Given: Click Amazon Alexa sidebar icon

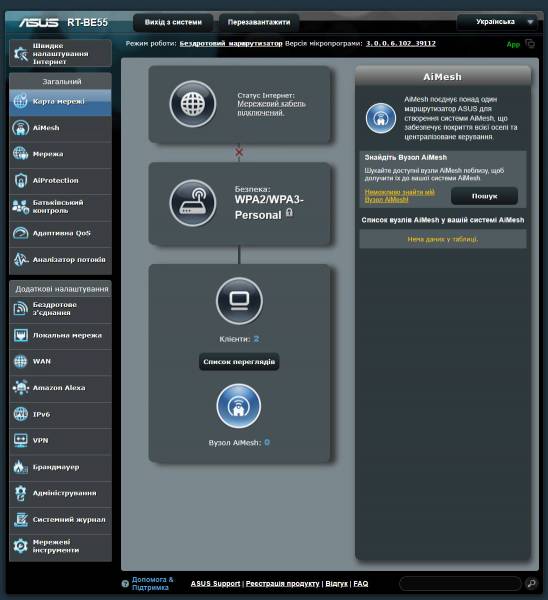Looking at the screenshot, I should (x=21, y=388).
